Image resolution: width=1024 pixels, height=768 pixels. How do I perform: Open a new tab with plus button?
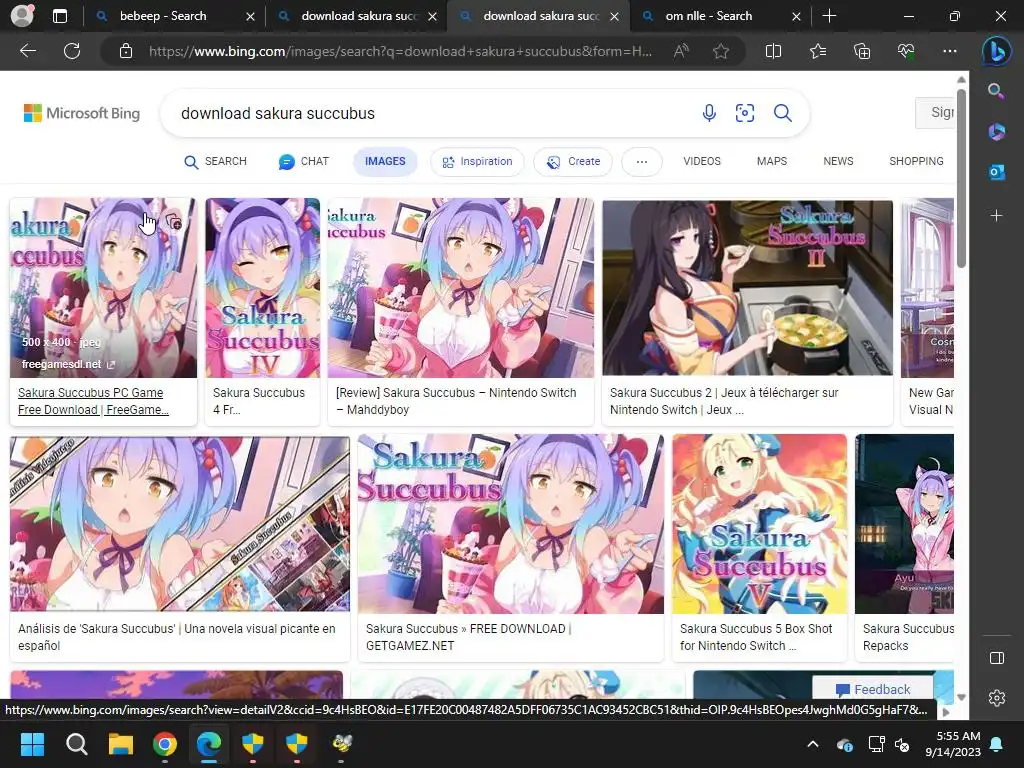coord(829,16)
